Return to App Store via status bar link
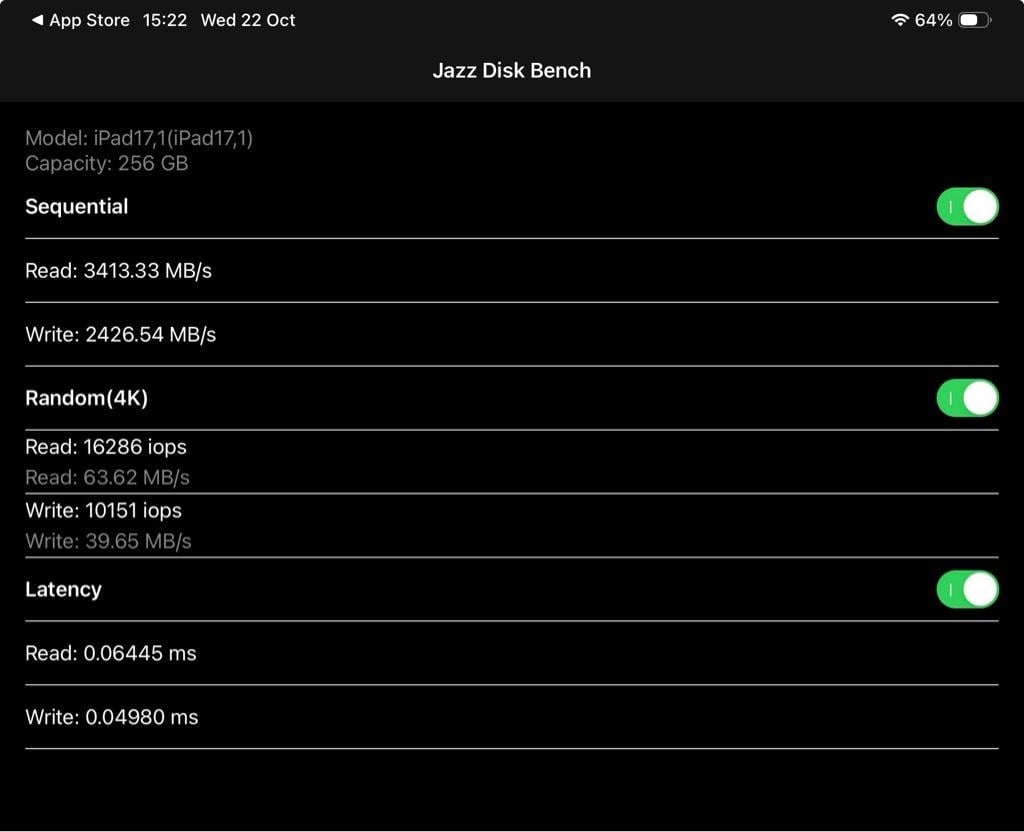Screen dimensions: 1024x832 click(81, 20)
